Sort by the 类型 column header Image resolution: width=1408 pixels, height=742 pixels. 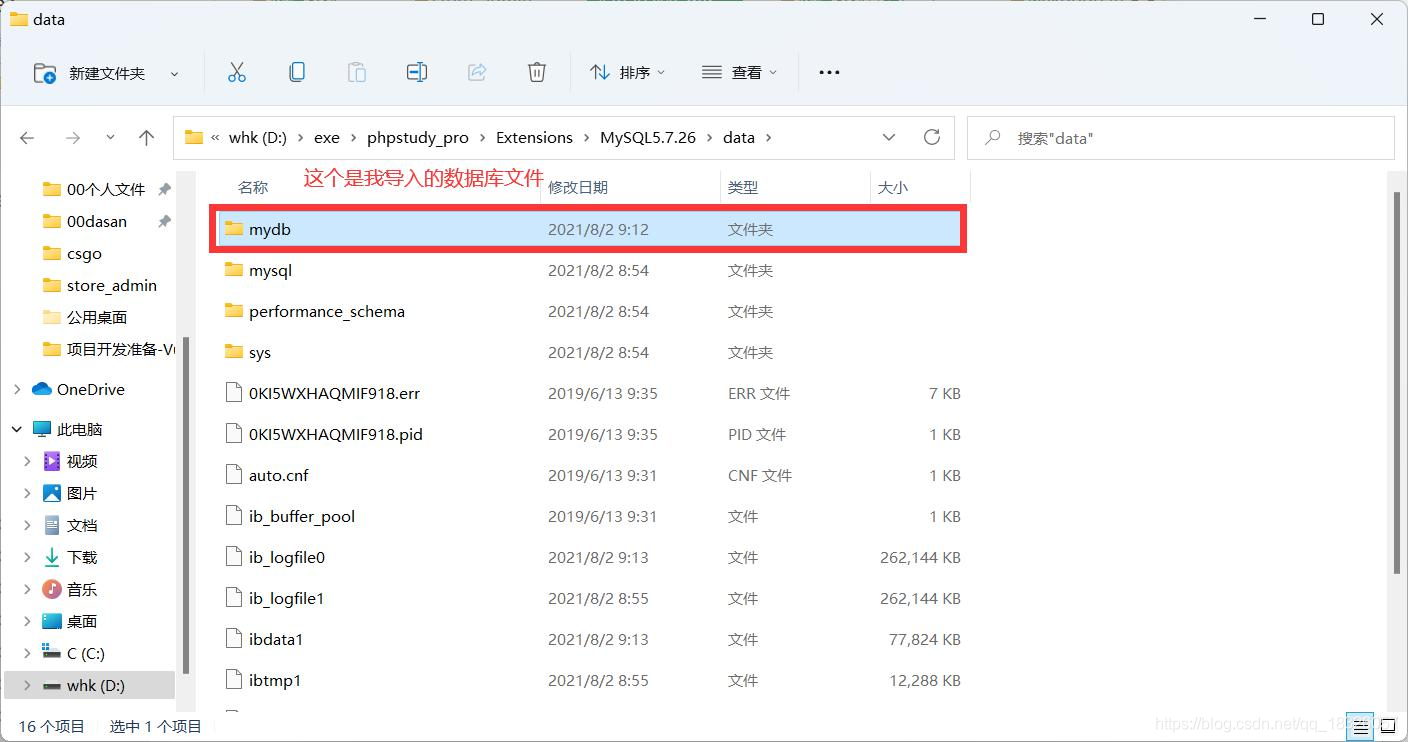(x=743, y=187)
